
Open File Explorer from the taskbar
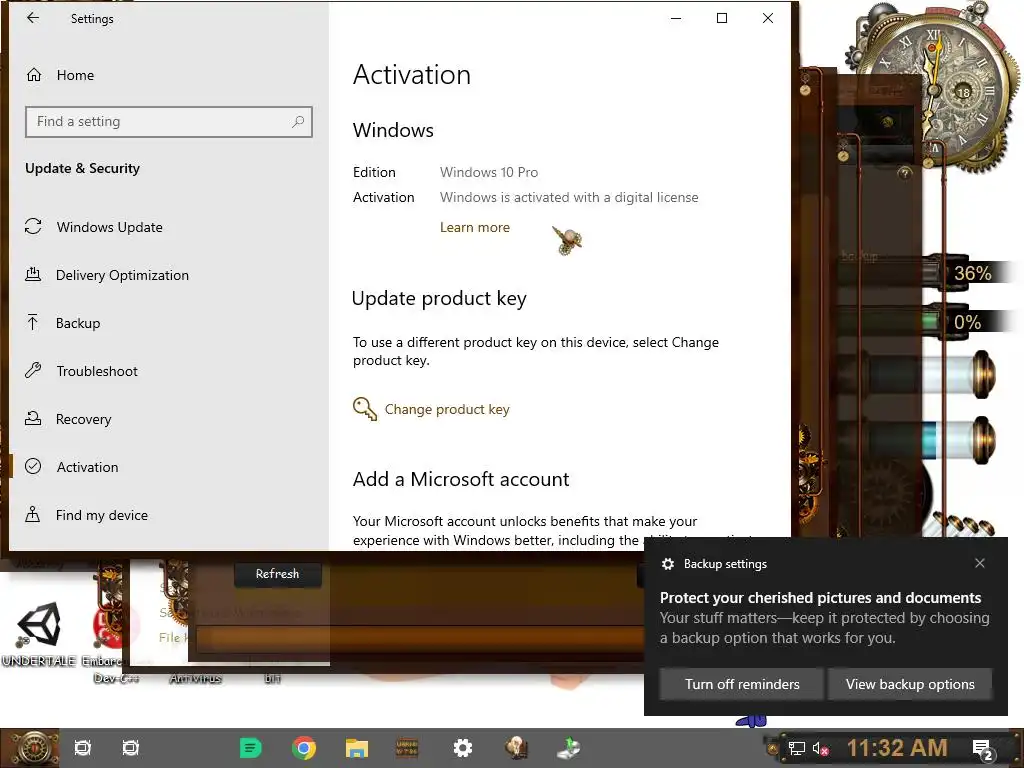coord(357,748)
